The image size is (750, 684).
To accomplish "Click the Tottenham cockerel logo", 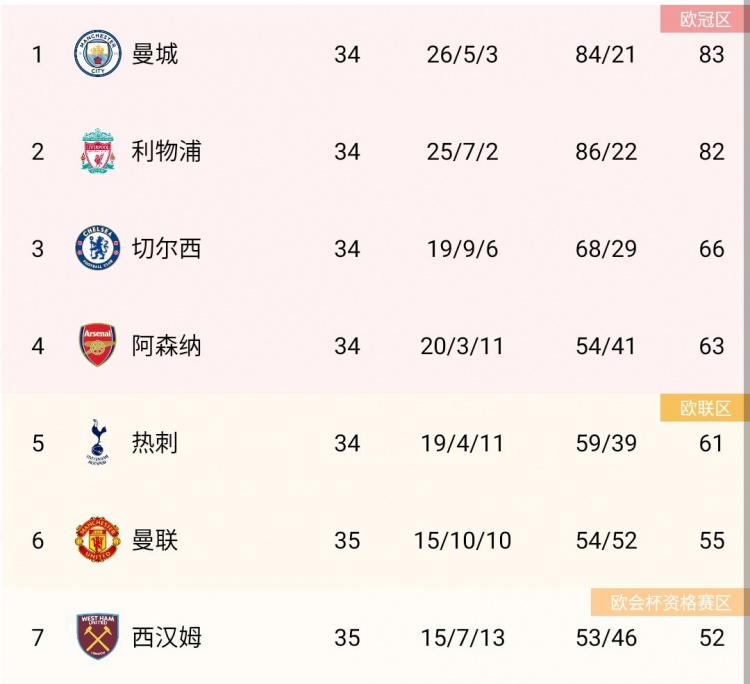I will pos(98,442).
